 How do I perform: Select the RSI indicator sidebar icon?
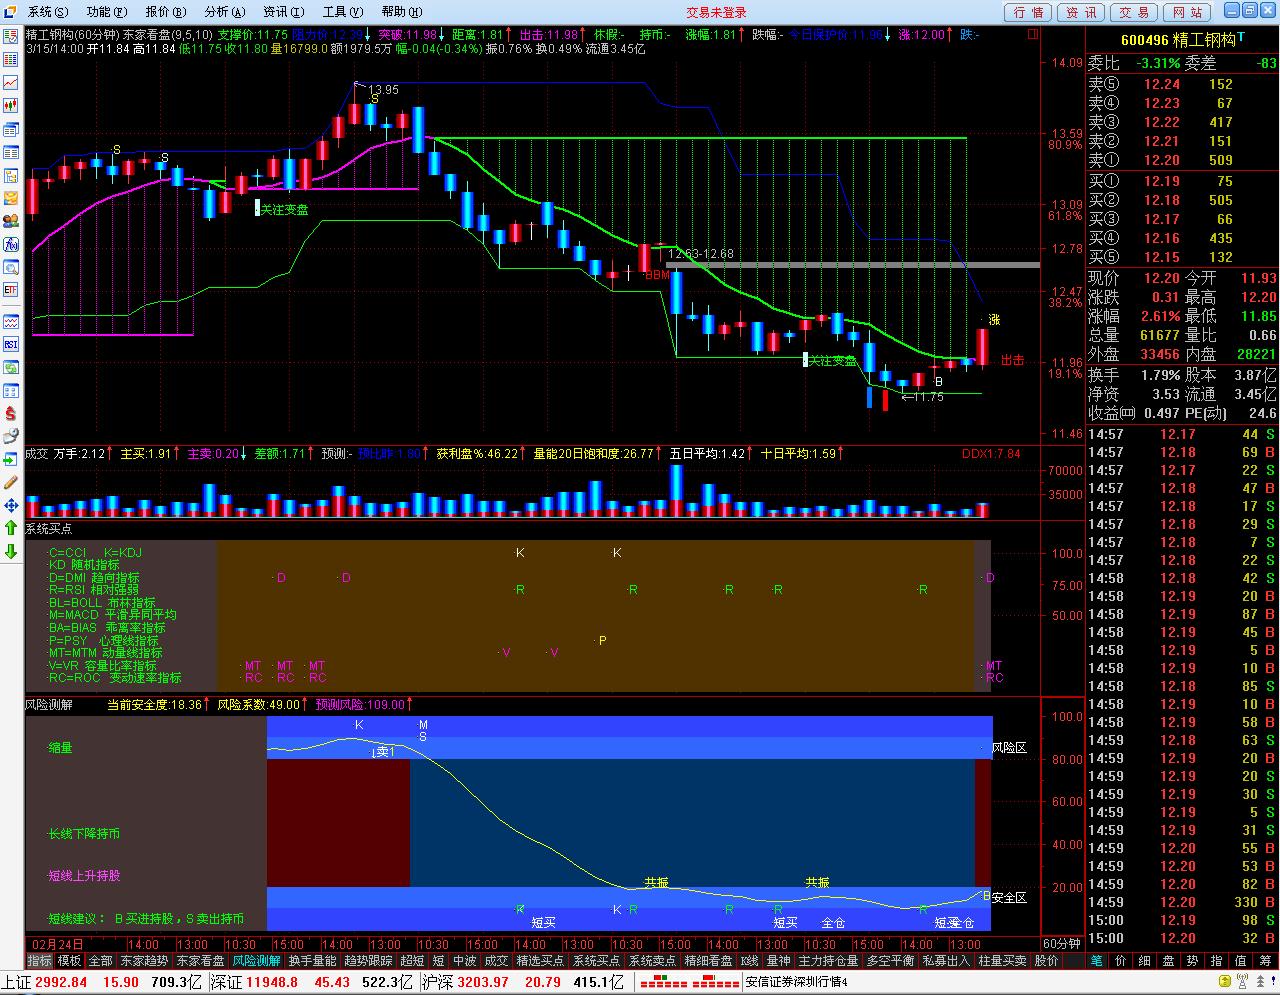pos(11,344)
